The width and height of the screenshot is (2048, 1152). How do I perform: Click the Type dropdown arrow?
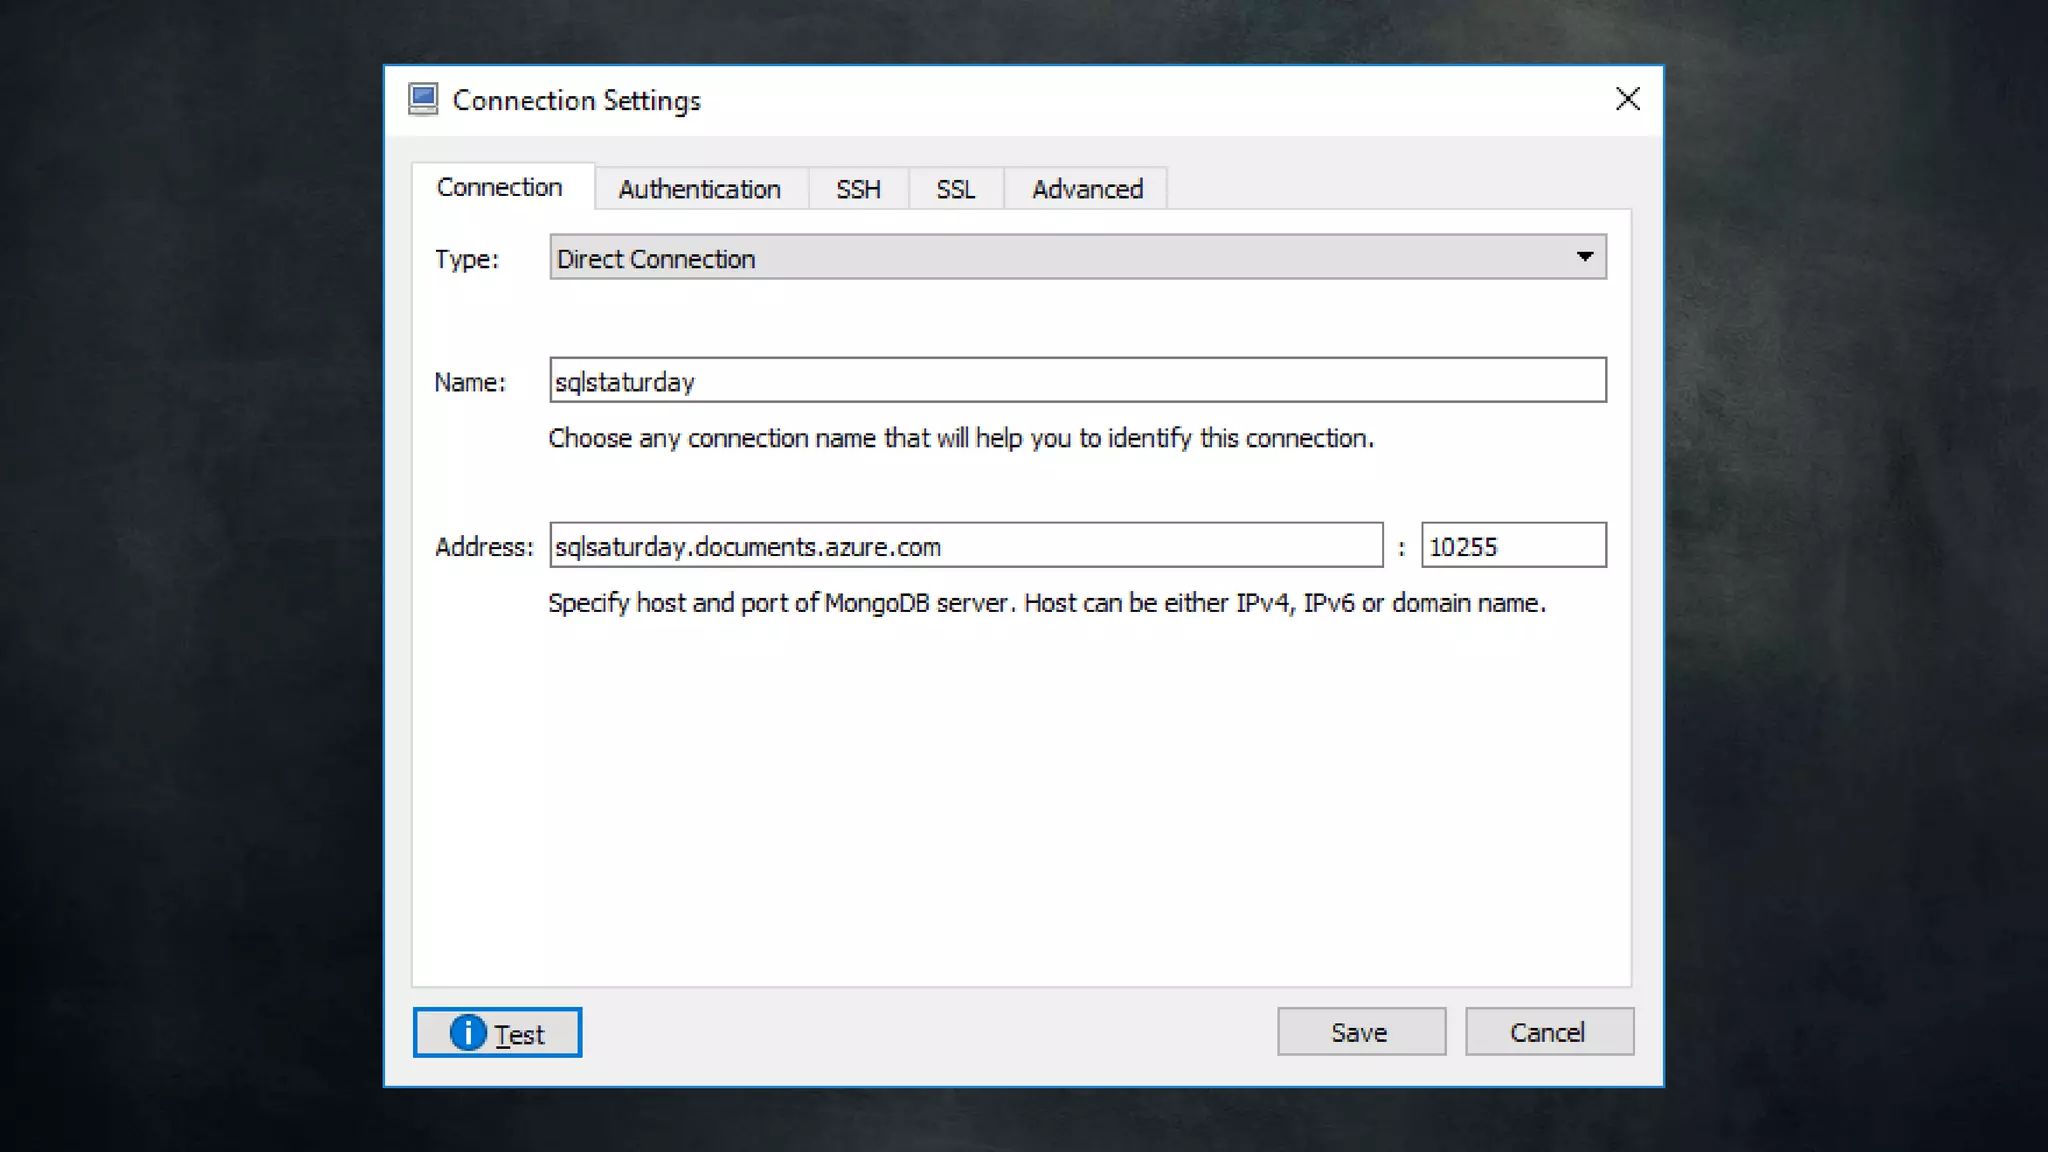pos(1584,257)
